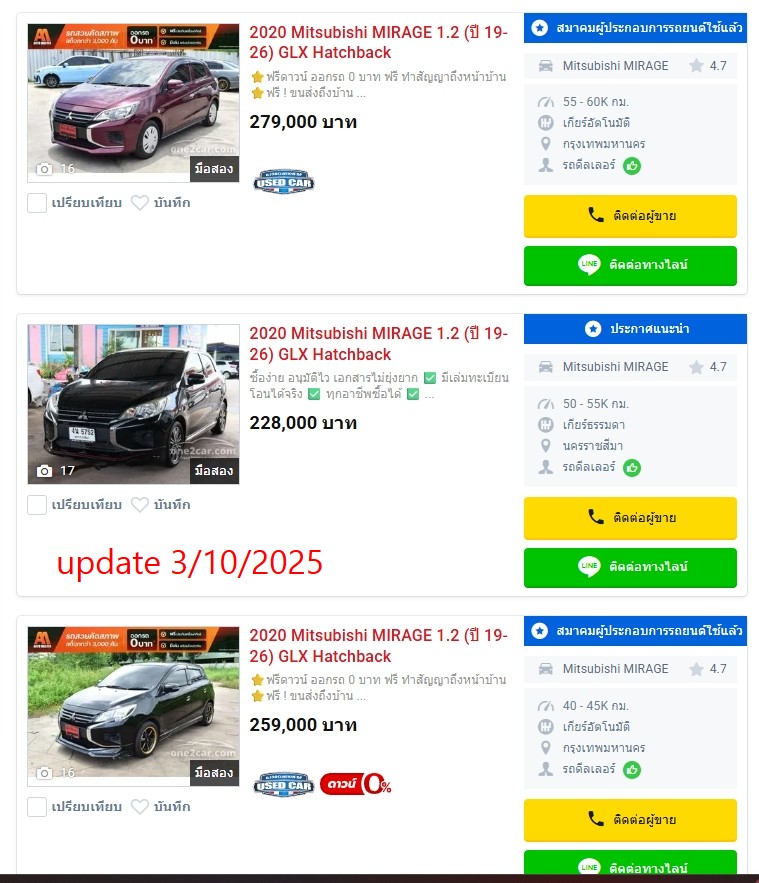Click the heart icon under the 259,000 baht listing

coord(140,806)
